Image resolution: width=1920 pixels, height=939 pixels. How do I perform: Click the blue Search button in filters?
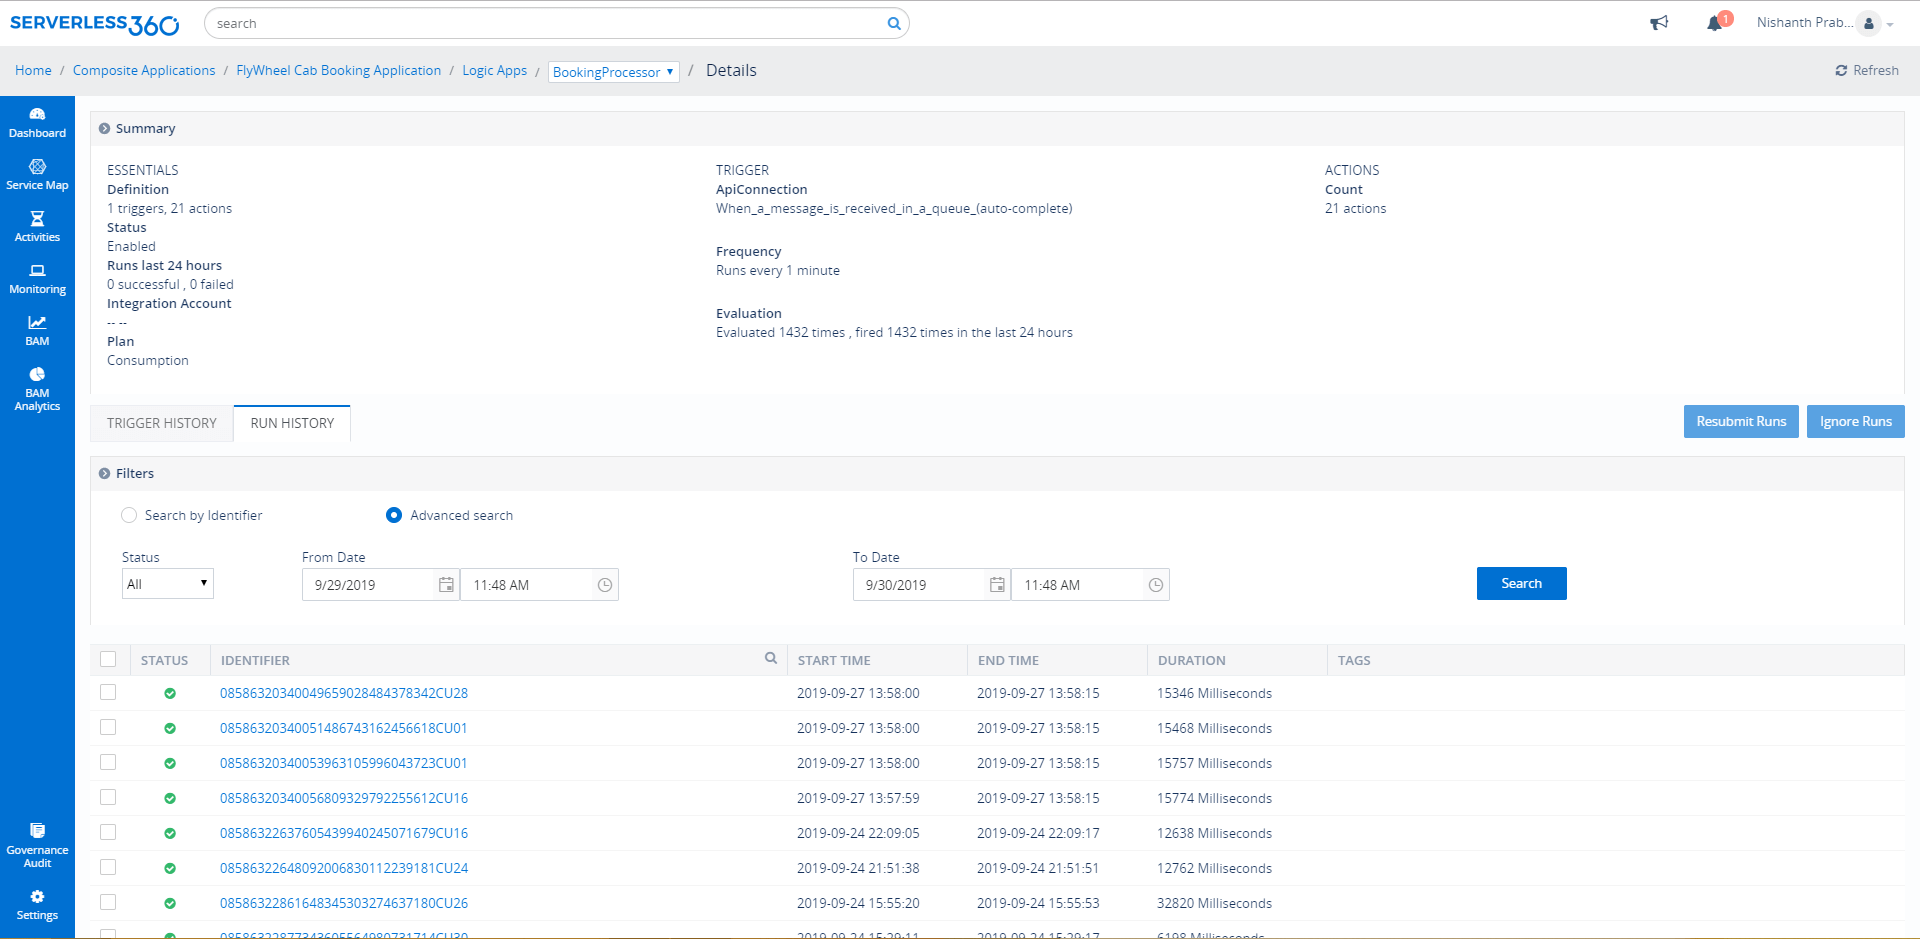(x=1521, y=583)
